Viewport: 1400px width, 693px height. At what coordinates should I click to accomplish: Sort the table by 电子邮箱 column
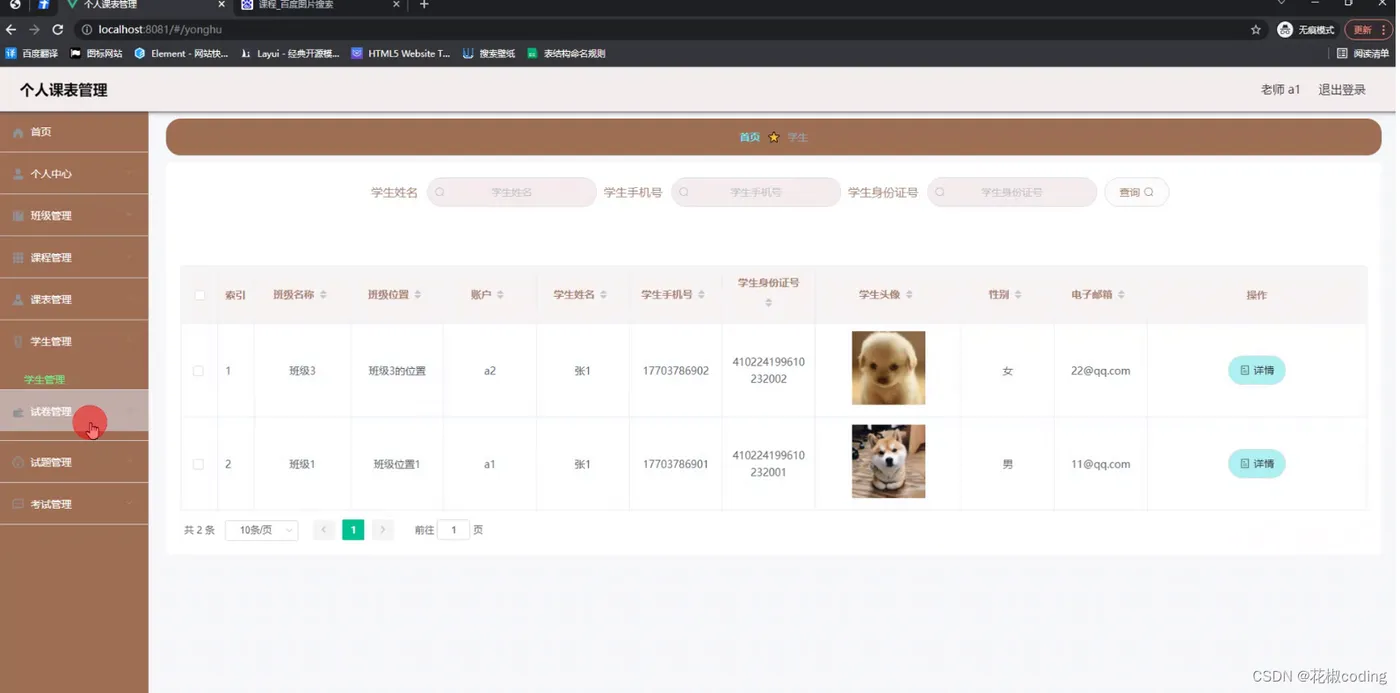1121,295
